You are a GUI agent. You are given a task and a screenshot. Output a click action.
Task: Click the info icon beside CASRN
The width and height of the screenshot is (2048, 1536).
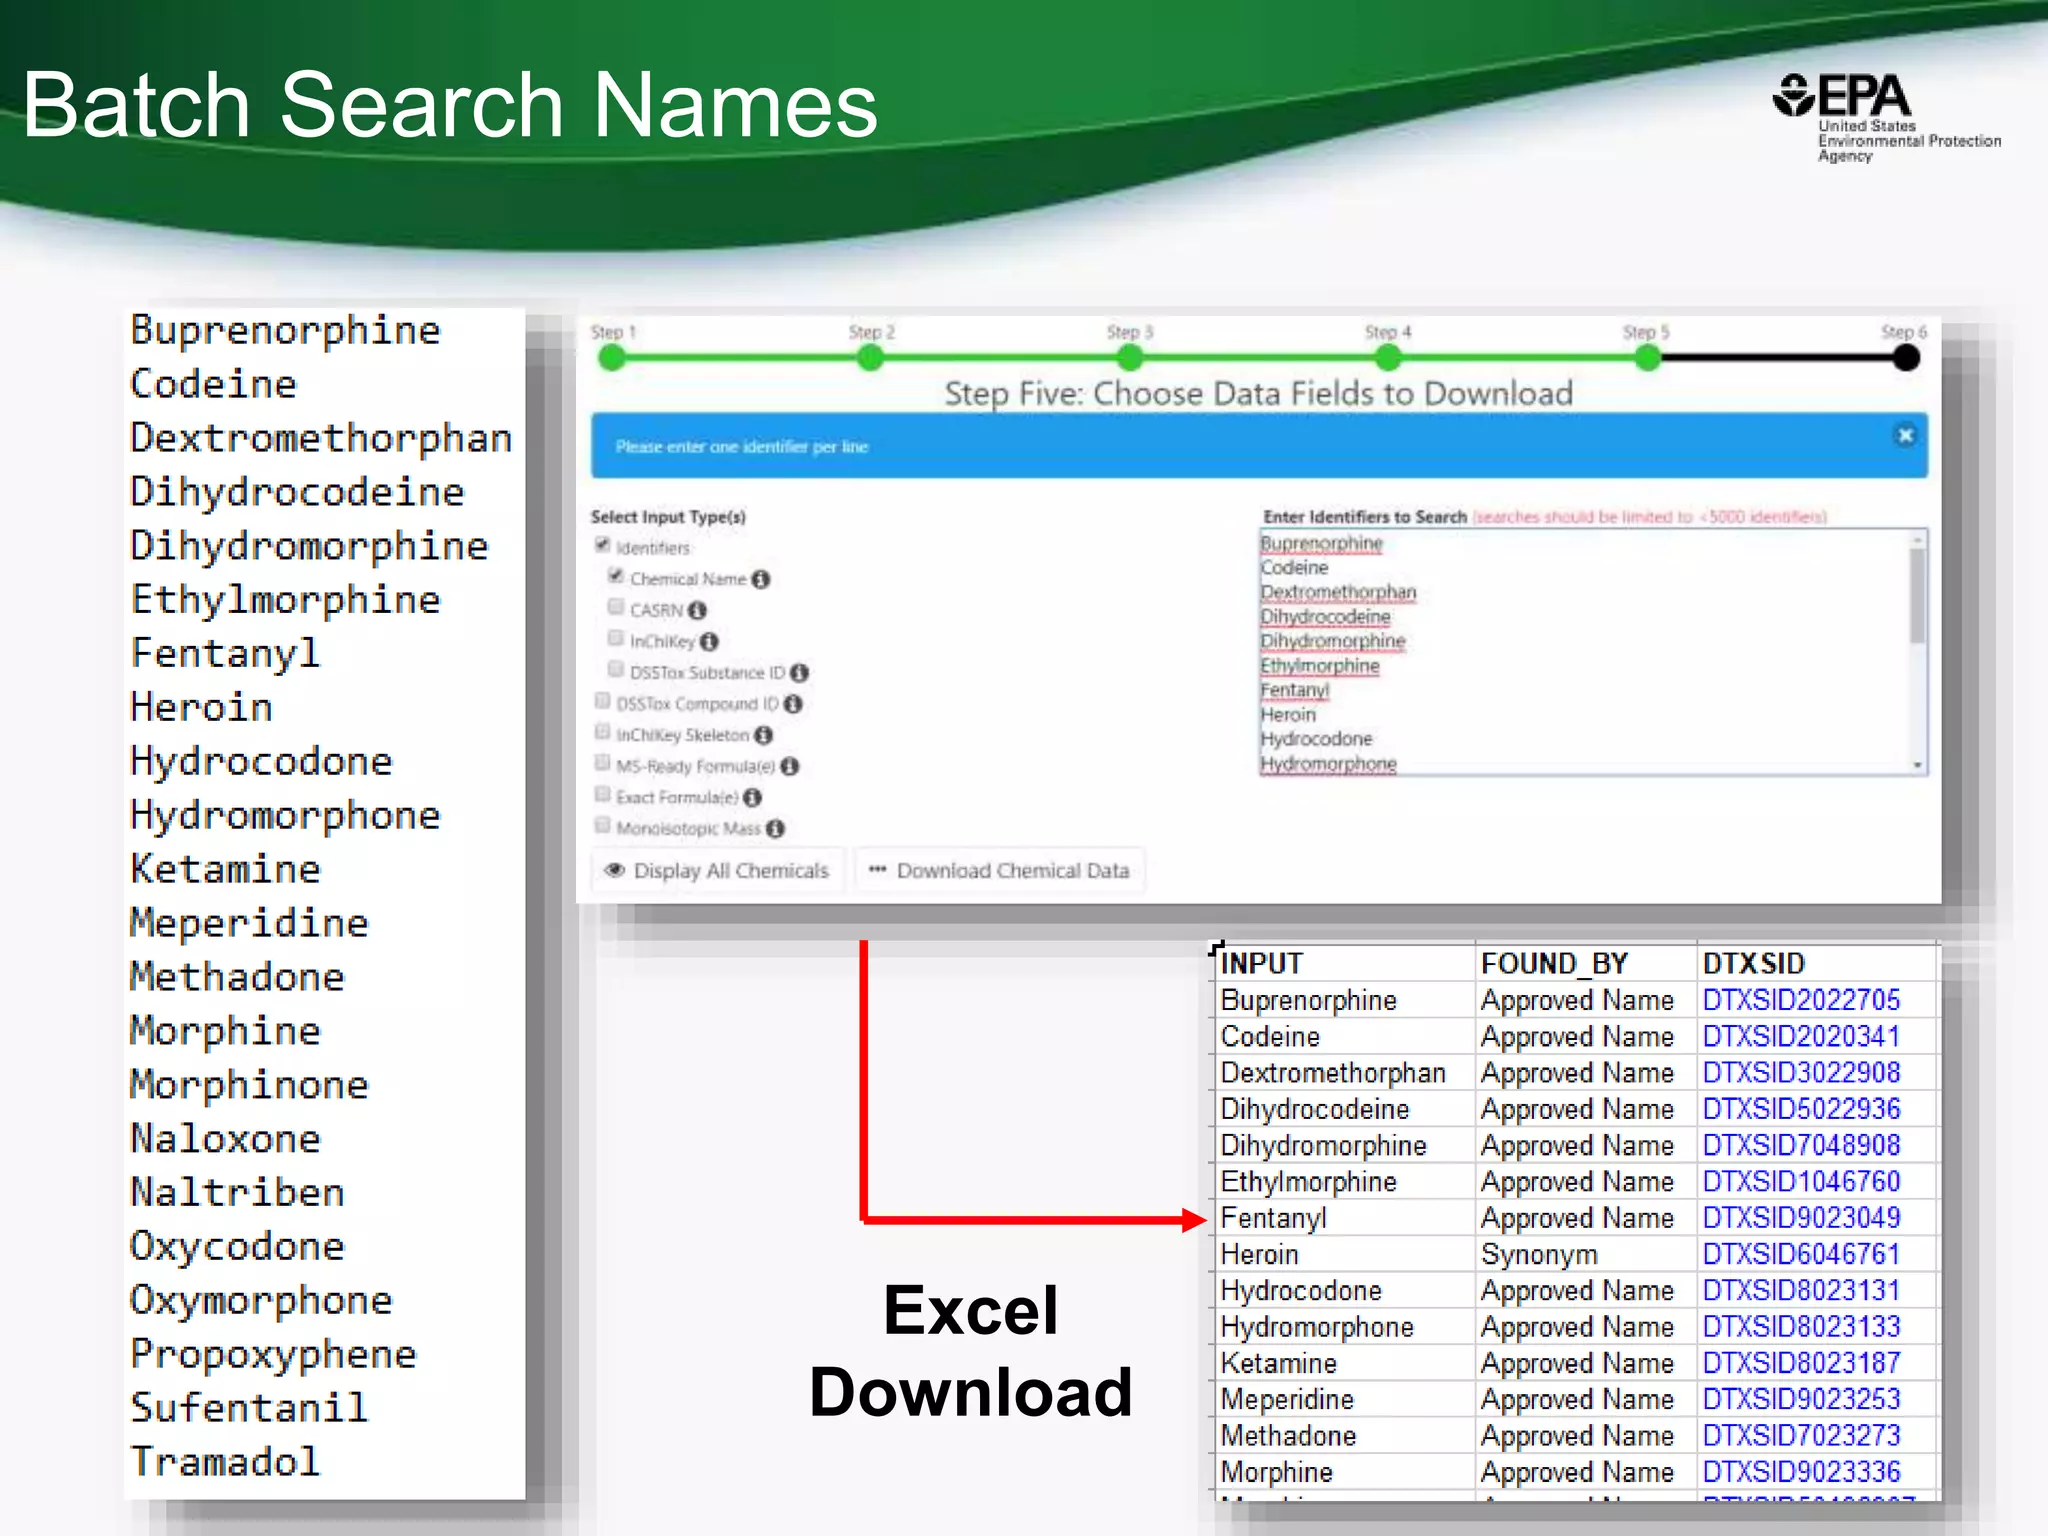point(698,611)
